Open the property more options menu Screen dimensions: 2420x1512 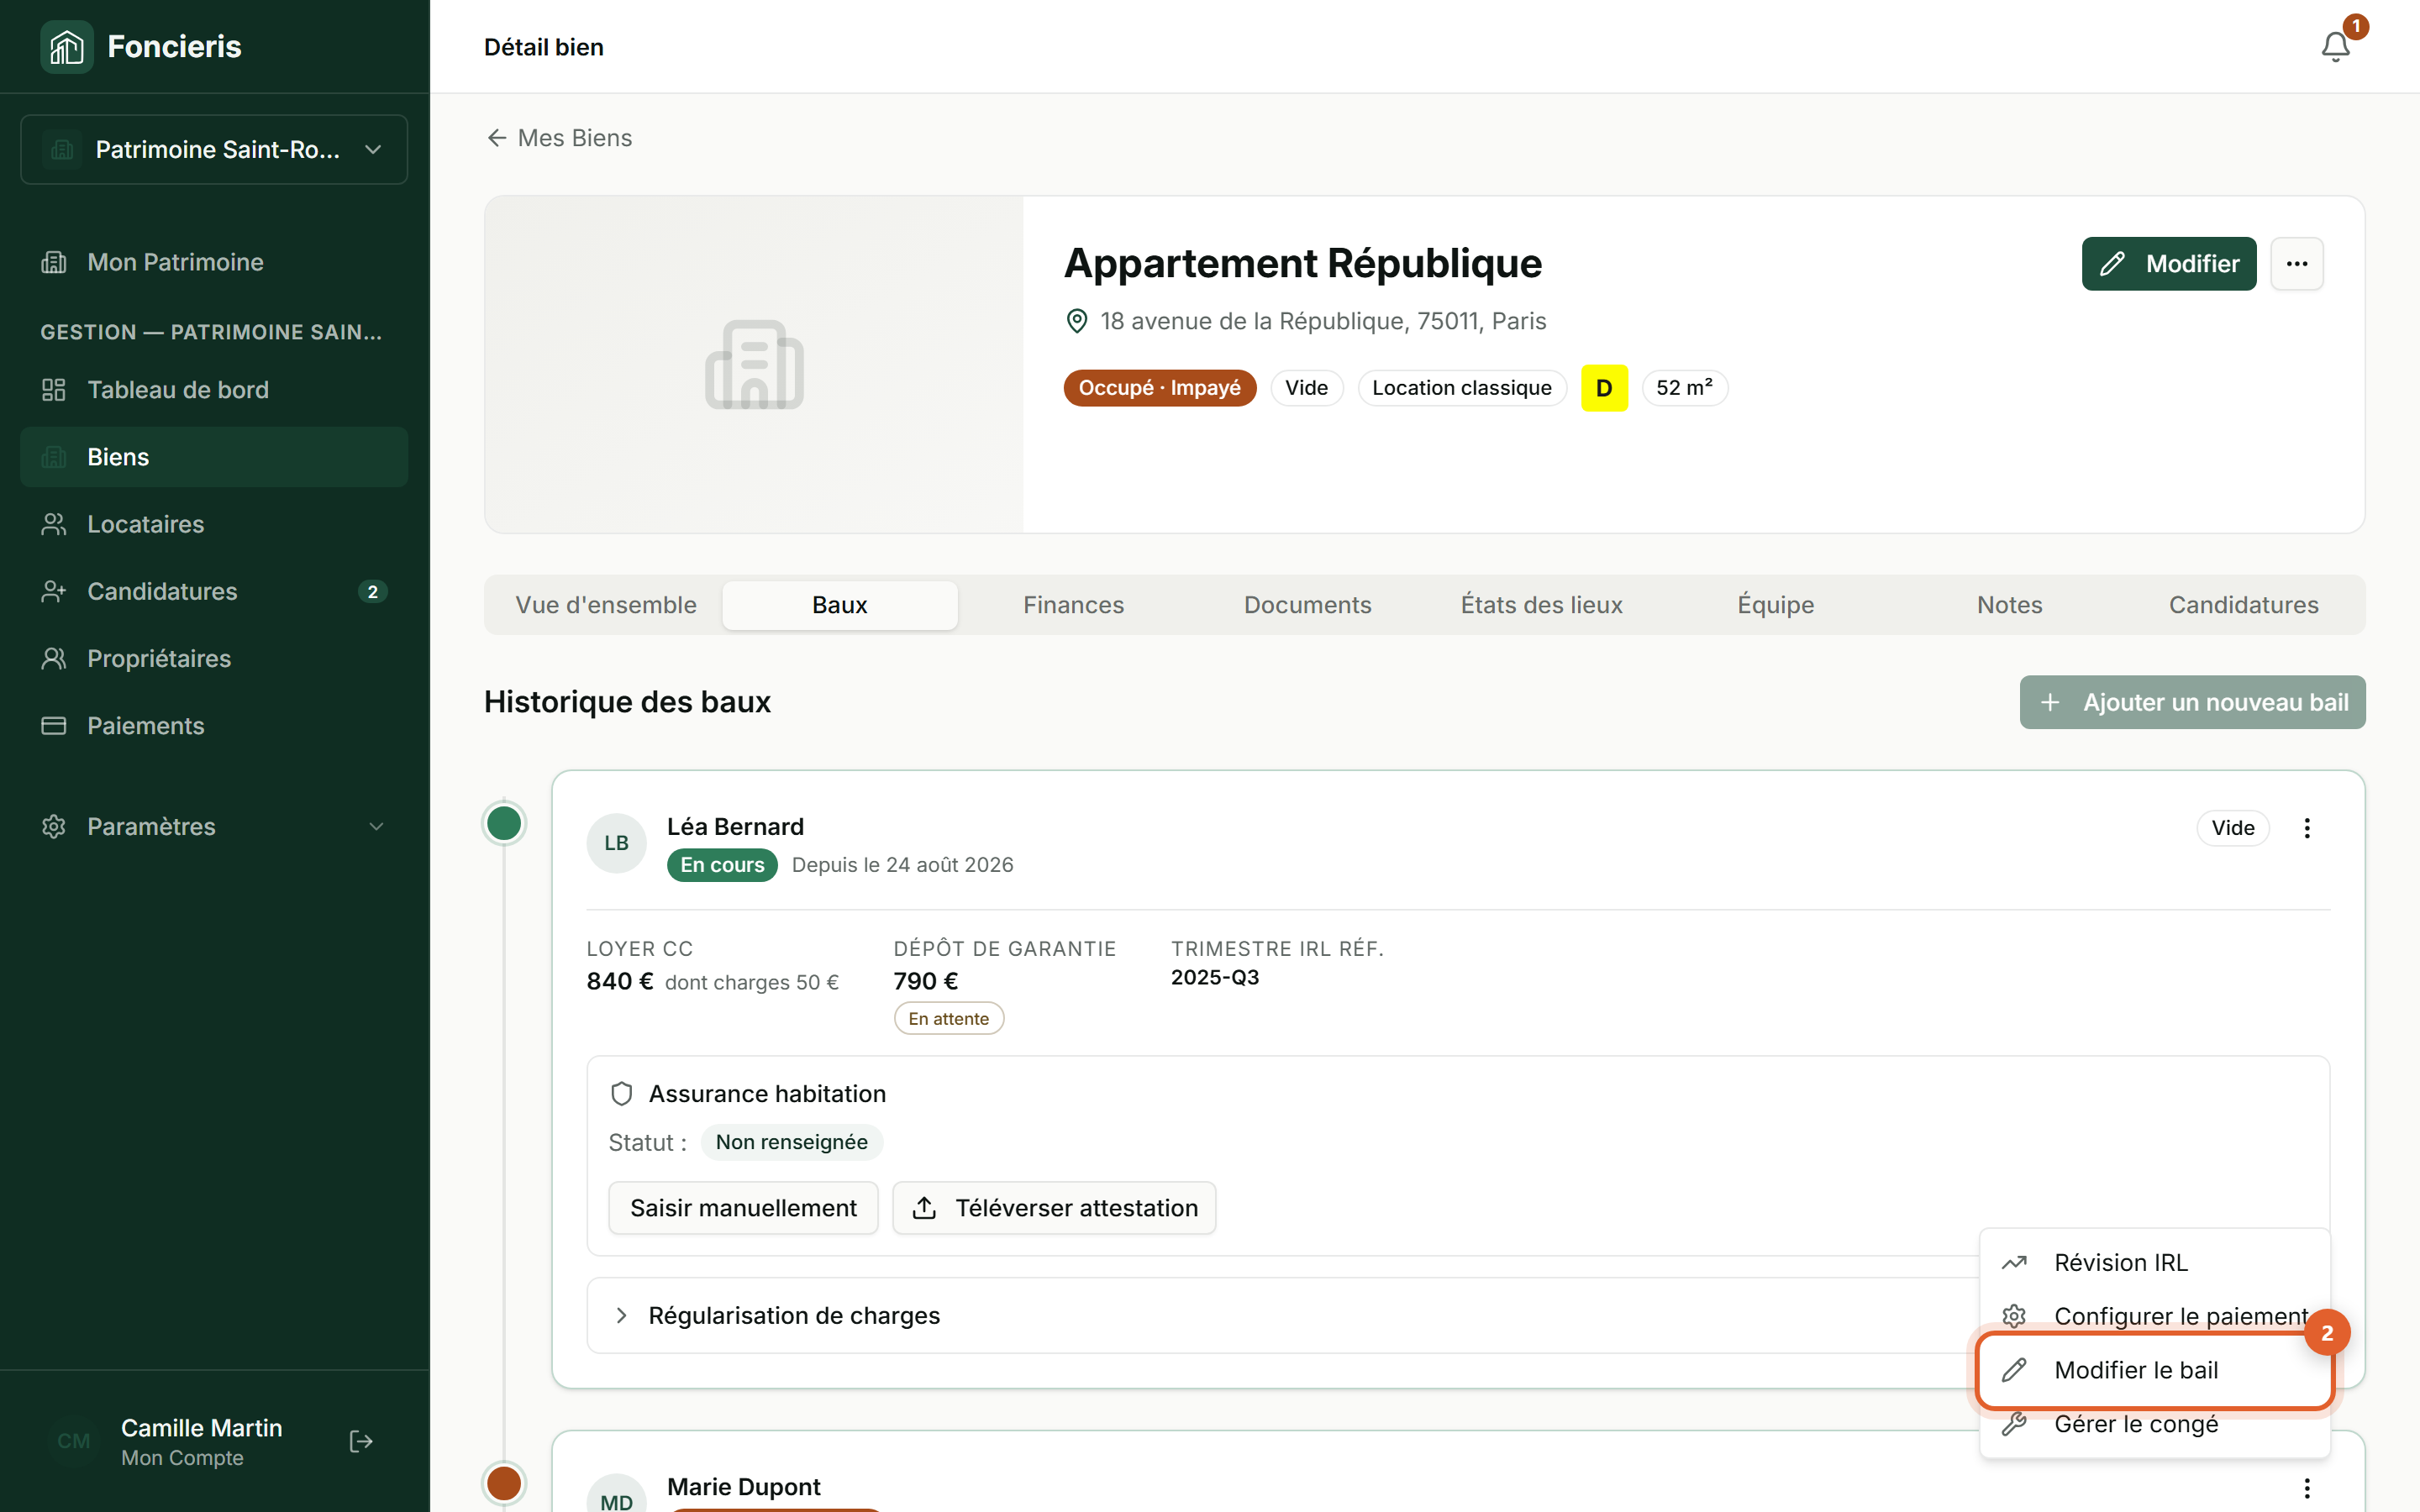[2297, 264]
